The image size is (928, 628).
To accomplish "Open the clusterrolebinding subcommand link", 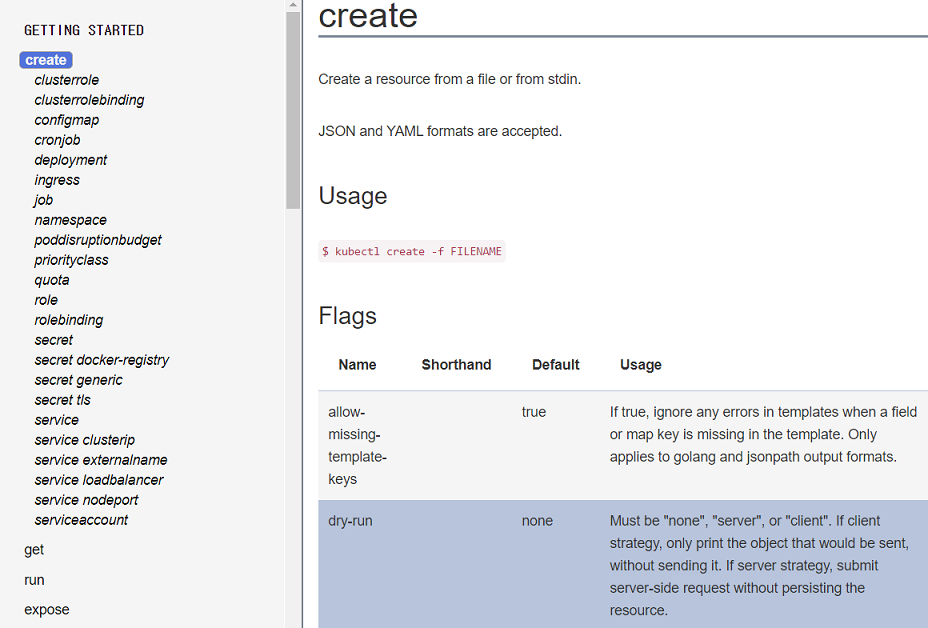I will click(x=89, y=100).
